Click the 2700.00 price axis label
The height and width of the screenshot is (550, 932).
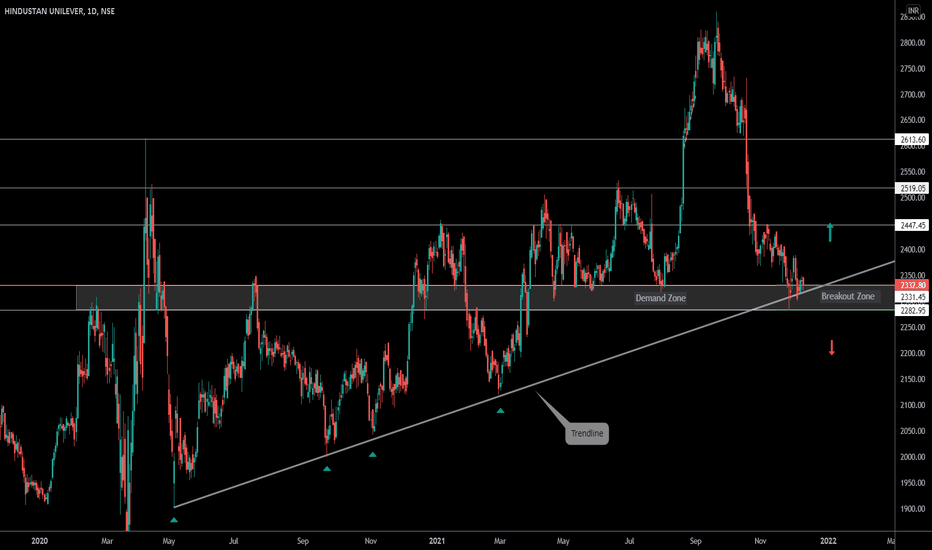[x=912, y=95]
